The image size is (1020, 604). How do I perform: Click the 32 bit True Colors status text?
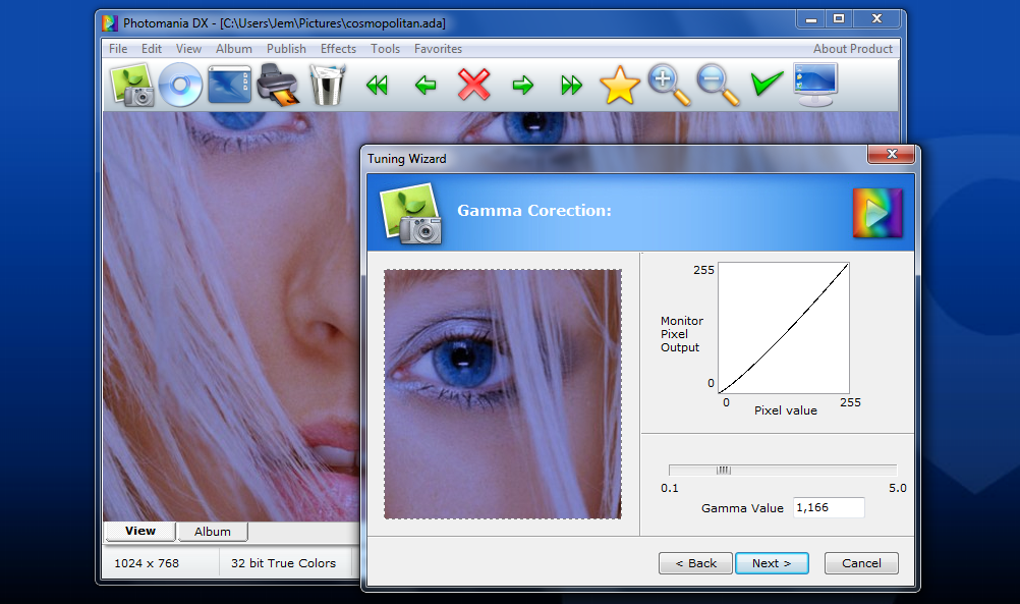pos(284,564)
